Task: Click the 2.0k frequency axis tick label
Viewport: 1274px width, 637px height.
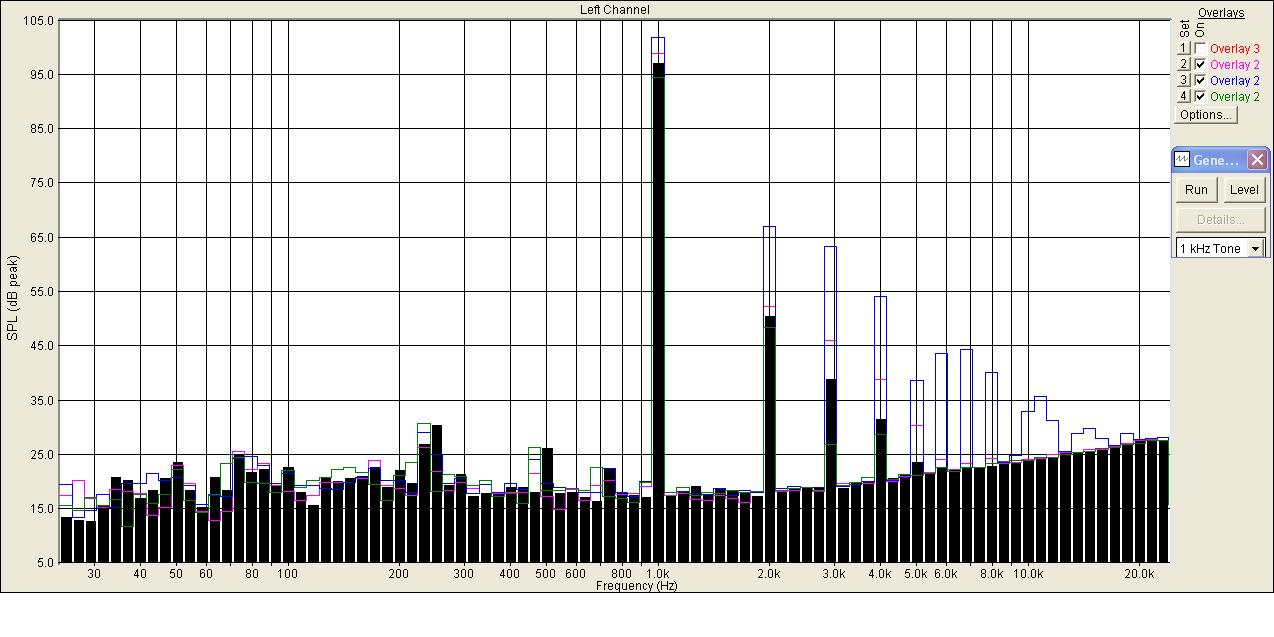Action: tap(769, 574)
